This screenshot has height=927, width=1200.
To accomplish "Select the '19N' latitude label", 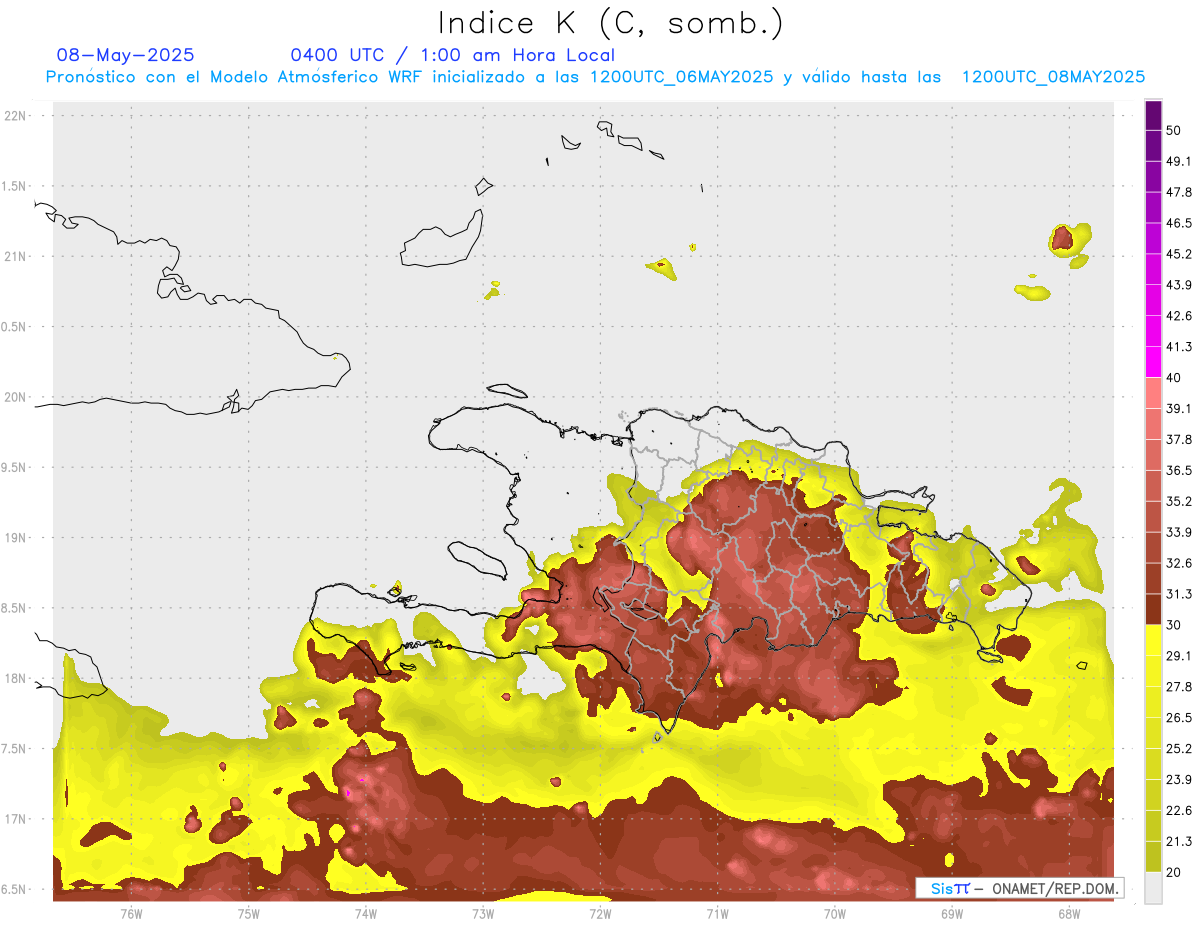I will point(15,538).
